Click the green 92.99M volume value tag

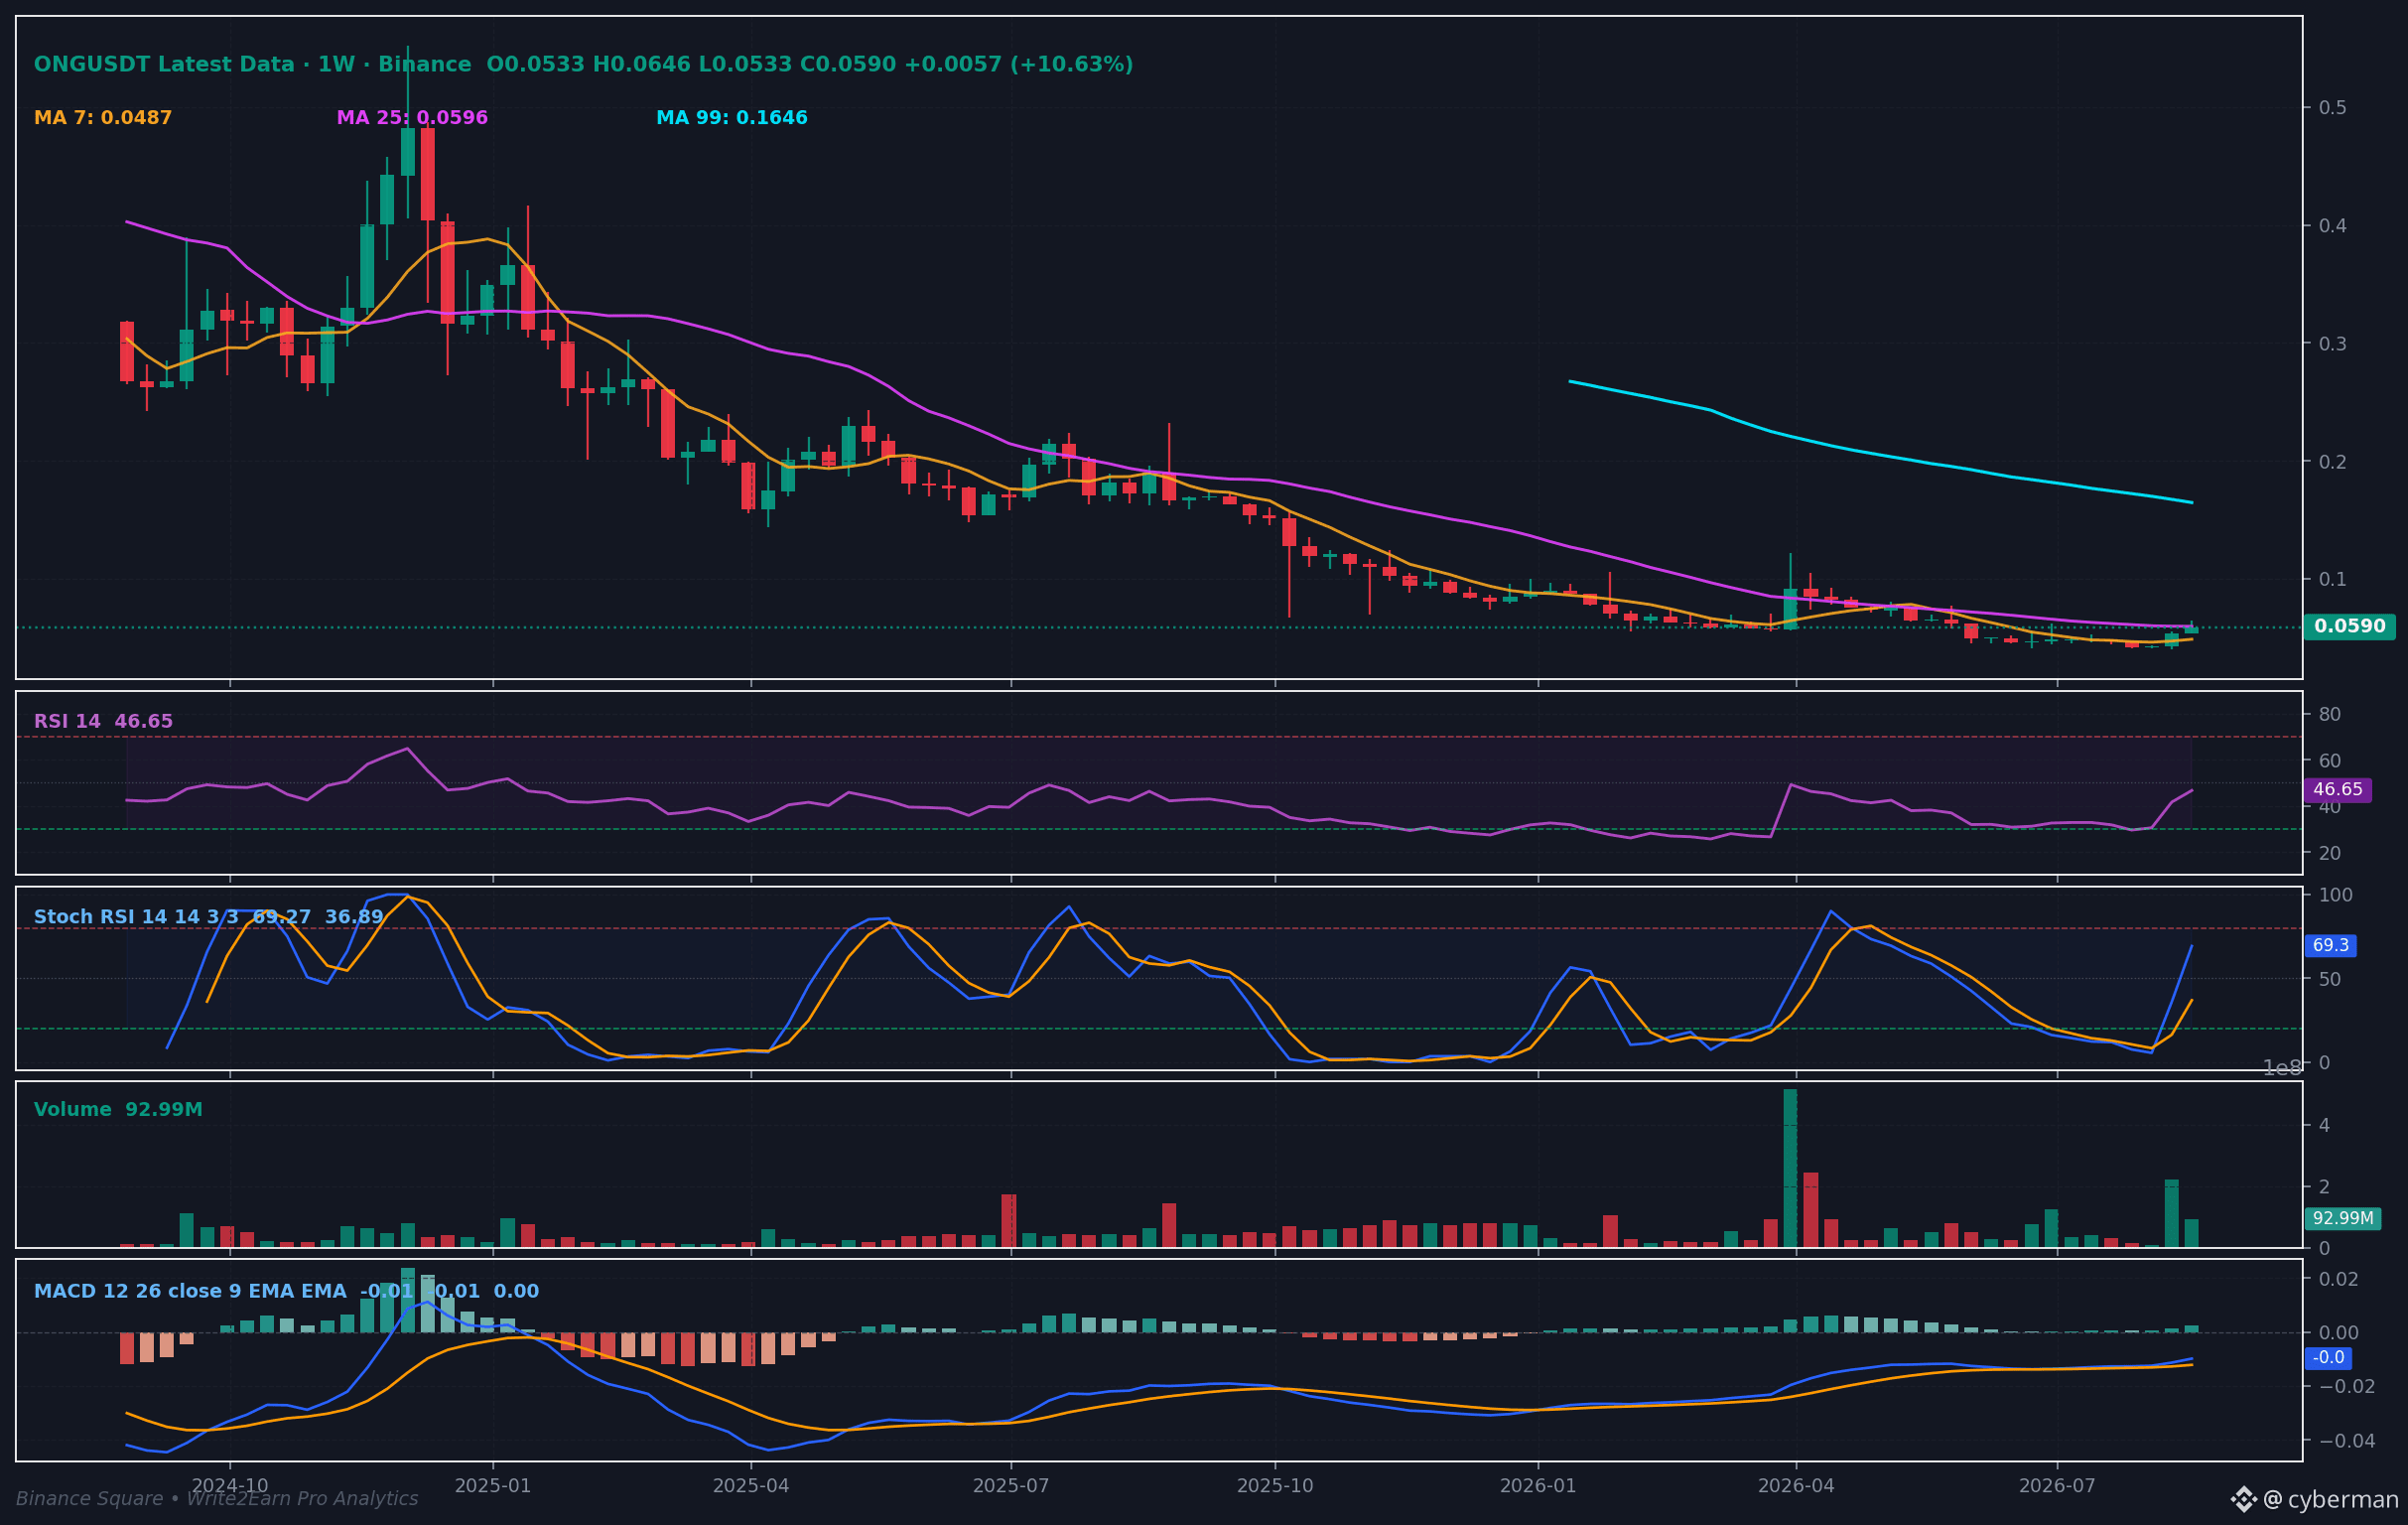pos(2343,1219)
